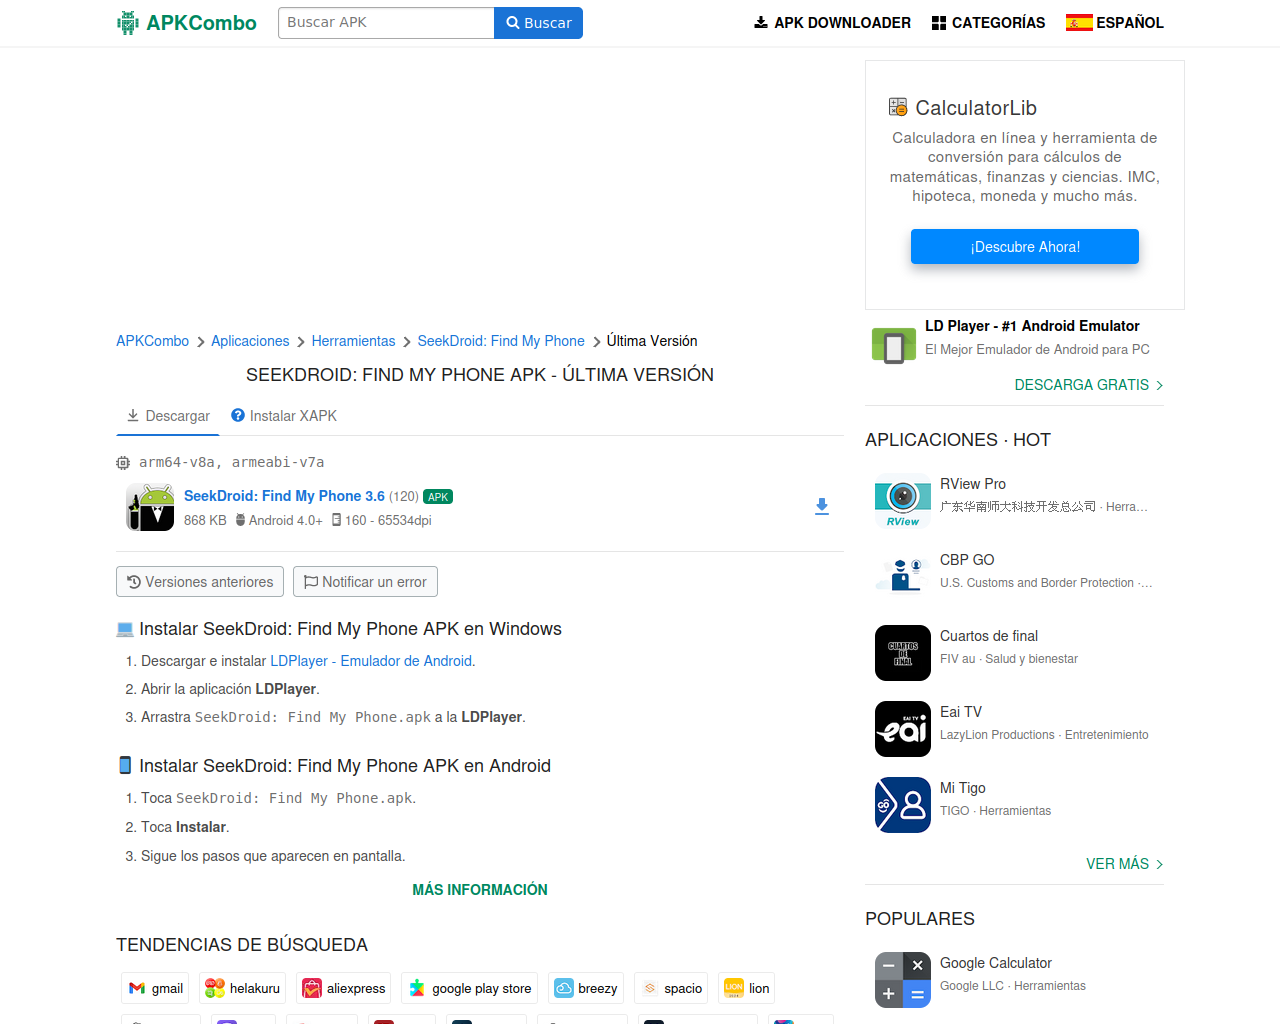1280x1024 pixels.
Task: Open the CBP GO app title
Action: point(967,560)
